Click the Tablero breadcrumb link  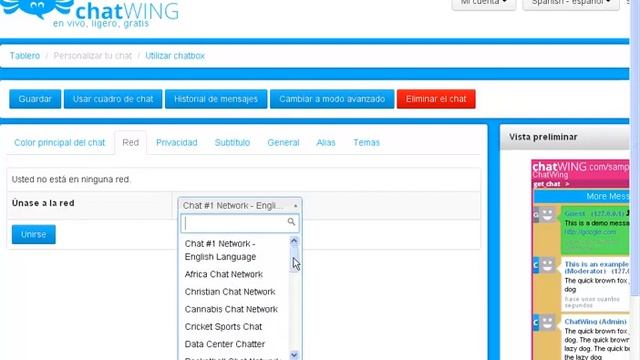pyautogui.click(x=25, y=56)
